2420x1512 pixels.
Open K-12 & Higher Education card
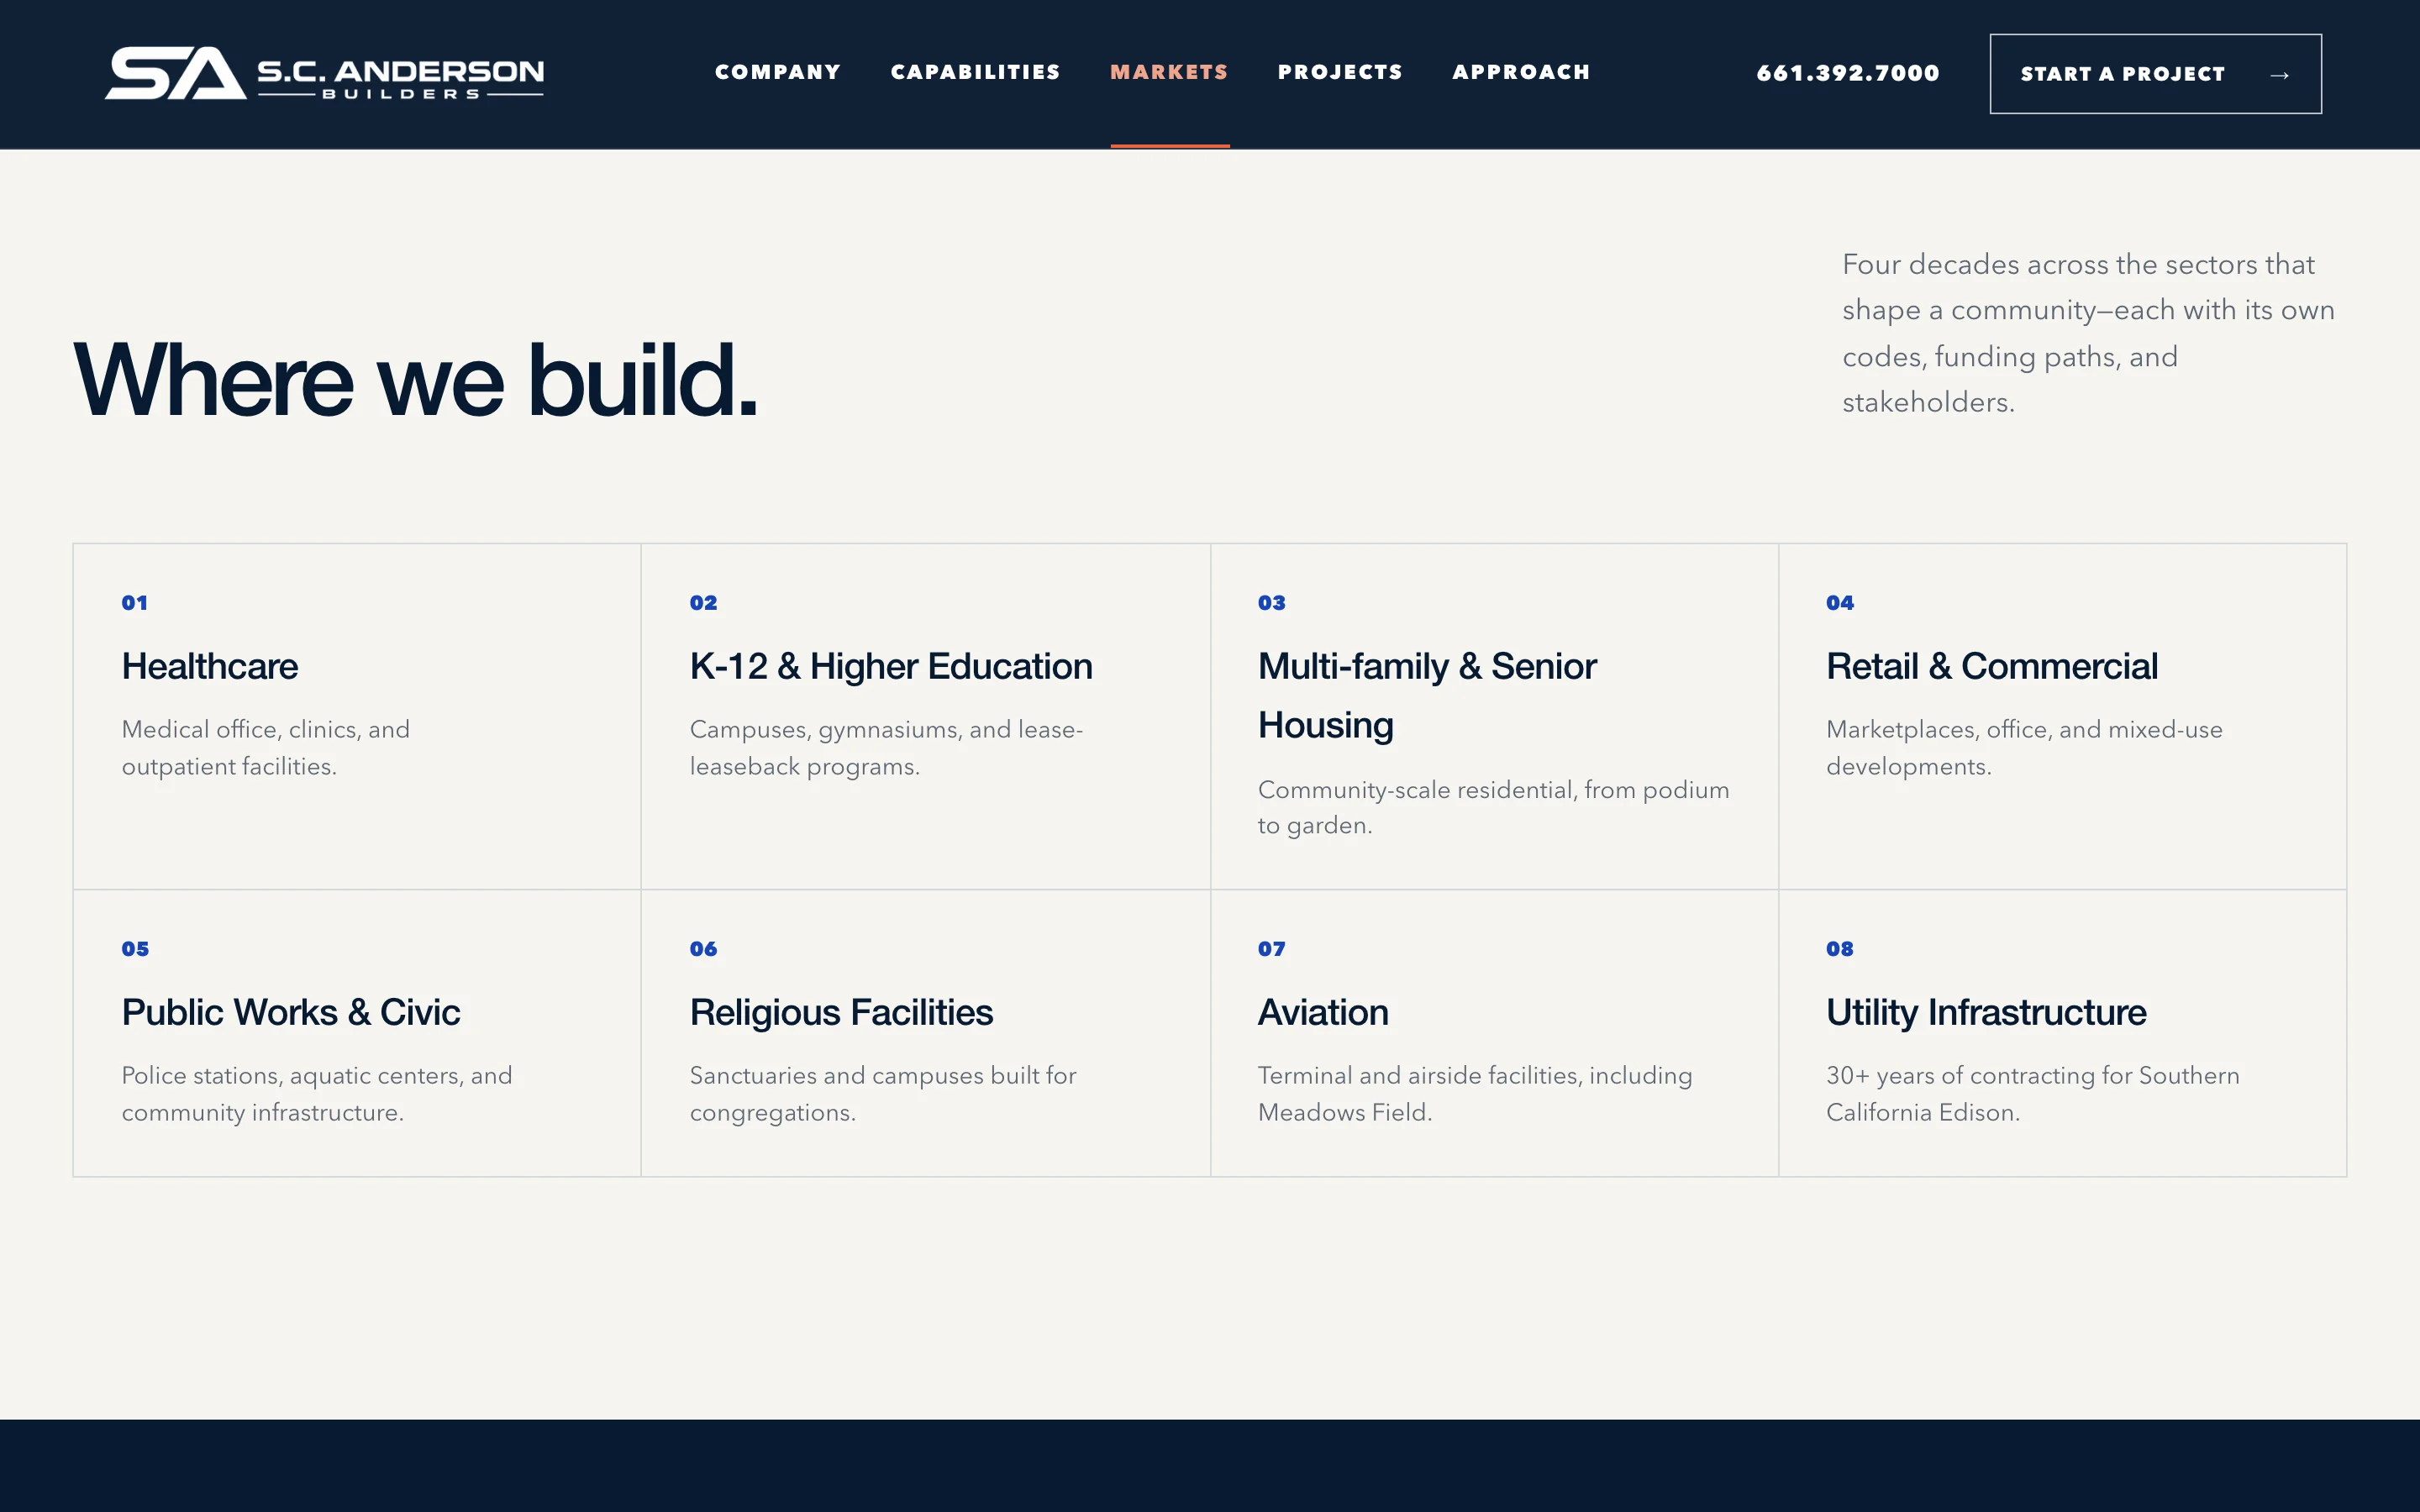pyautogui.click(x=925, y=716)
